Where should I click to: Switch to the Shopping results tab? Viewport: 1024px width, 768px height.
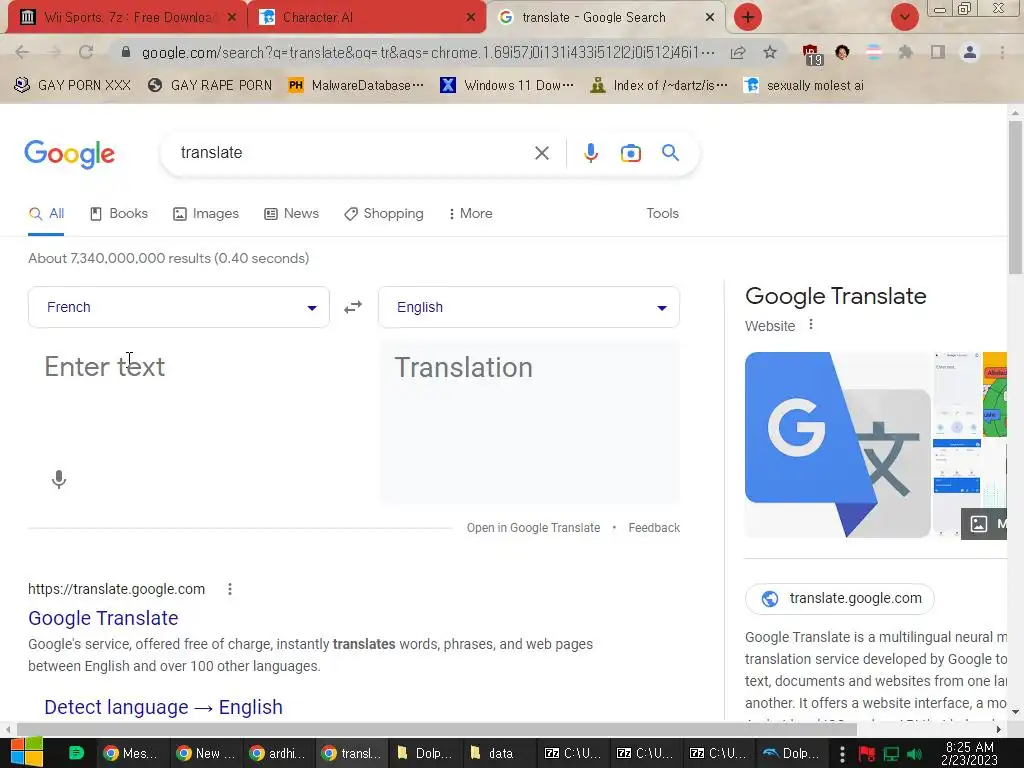pos(384,214)
